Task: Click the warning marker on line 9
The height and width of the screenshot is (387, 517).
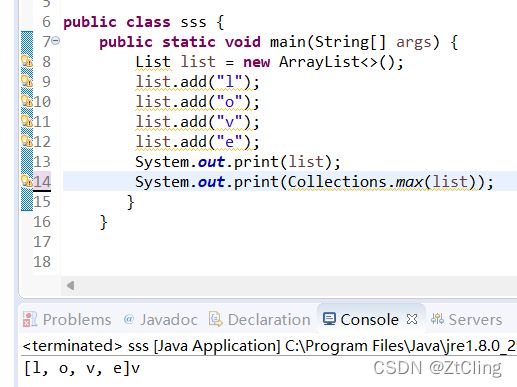Action: click(x=27, y=81)
